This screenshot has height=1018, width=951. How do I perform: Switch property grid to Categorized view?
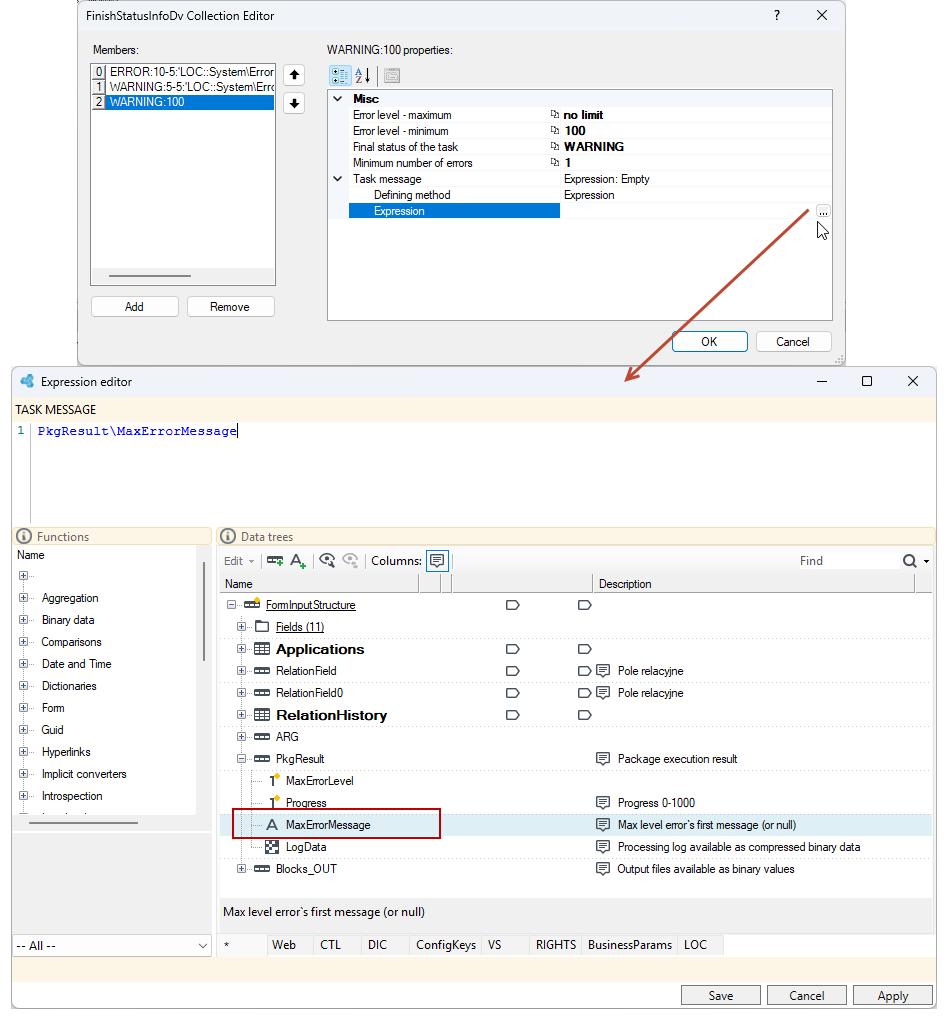[340, 75]
